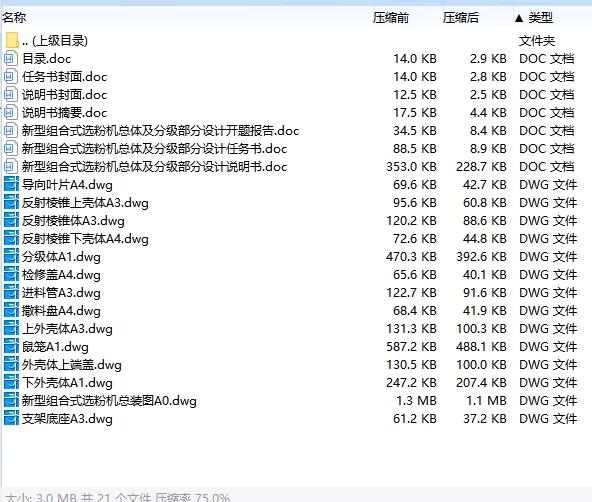This screenshot has height=502, width=592.
Task: Select the file name 下外壳体A1.dwg
Action: 67,382
